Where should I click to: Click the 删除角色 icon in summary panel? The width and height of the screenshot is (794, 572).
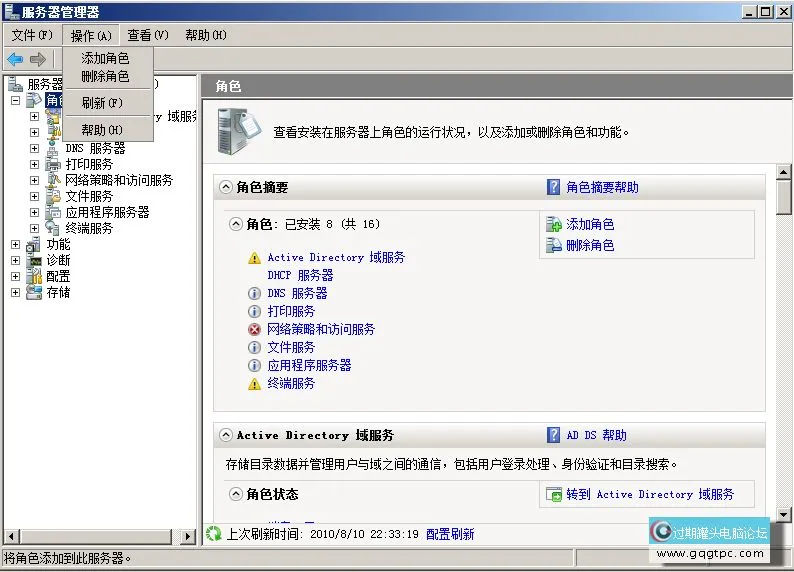(x=554, y=246)
